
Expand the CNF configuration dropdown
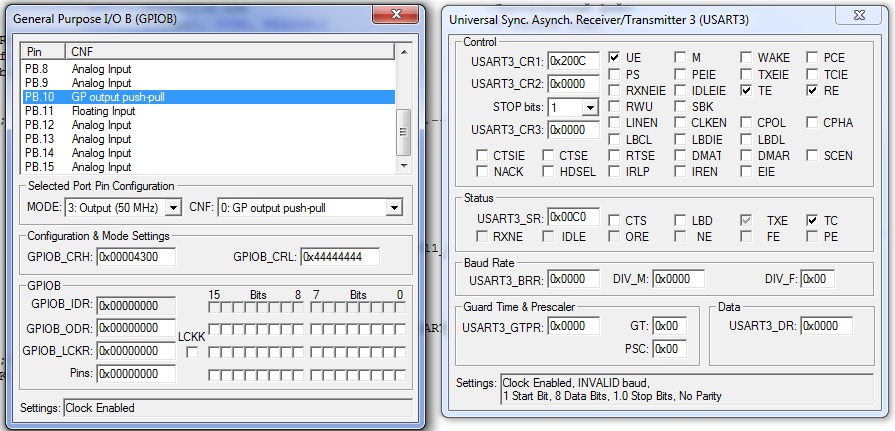tap(393, 208)
